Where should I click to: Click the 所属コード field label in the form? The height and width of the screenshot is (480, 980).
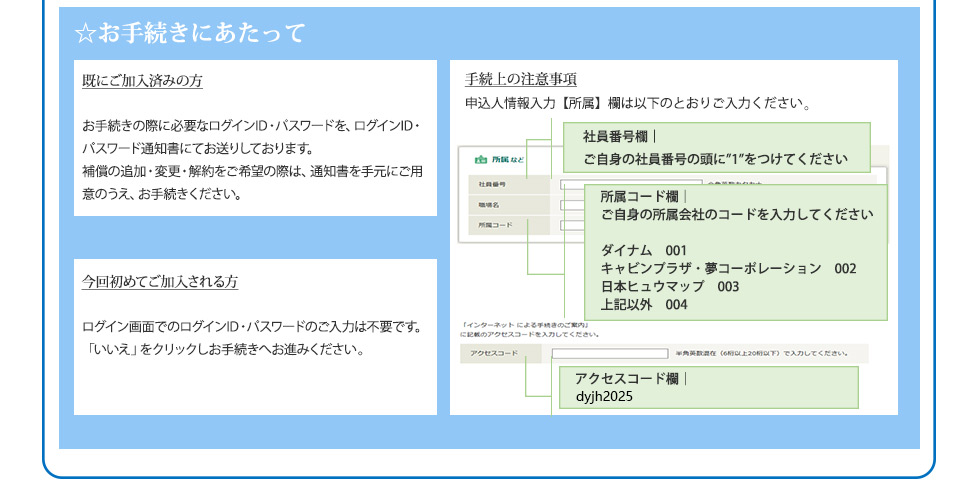(x=495, y=225)
